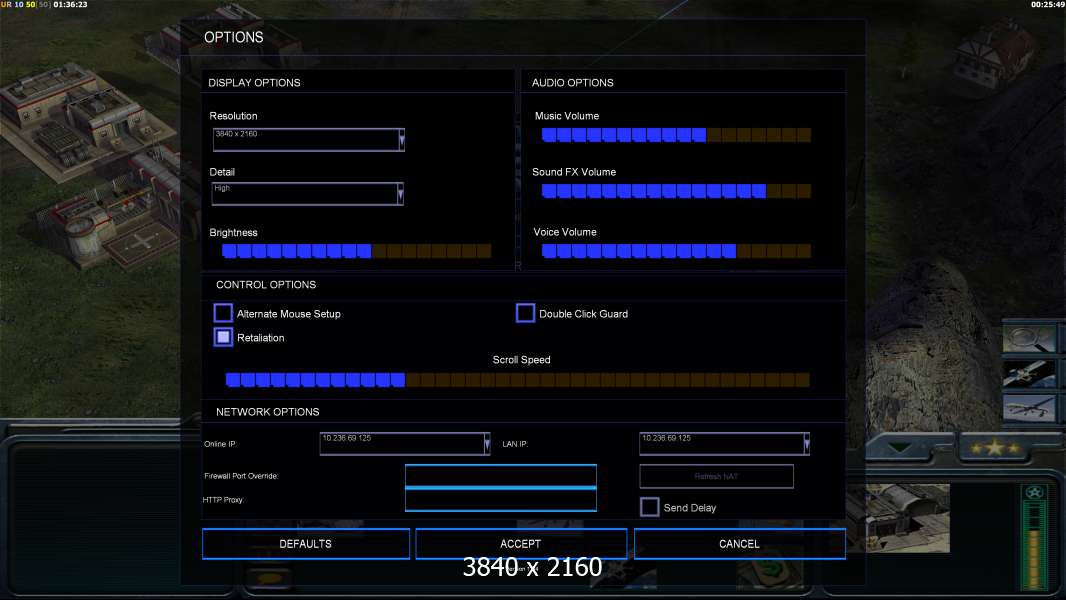Viewport: 1066px width, 600px height.
Task: Click the HTTP Proxy input field
Action: coord(500,499)
